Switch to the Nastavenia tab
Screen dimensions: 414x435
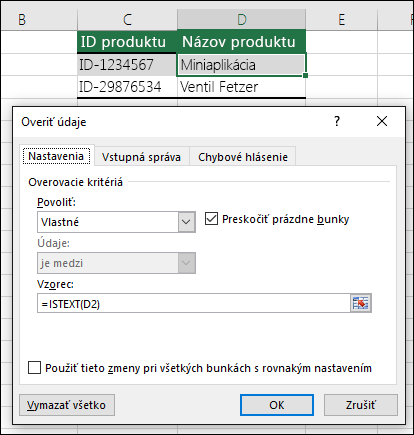point(56,156)
